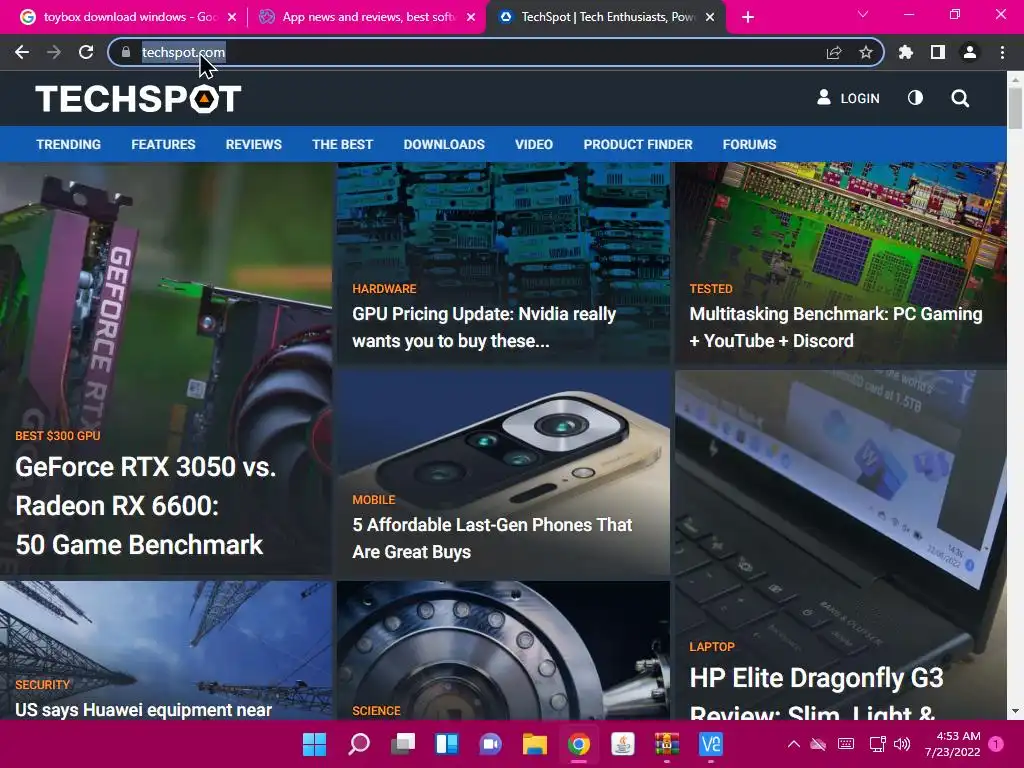1024x768 pixels.
Task: Open the FEATURES section
Action: click(x=163, y=144)
